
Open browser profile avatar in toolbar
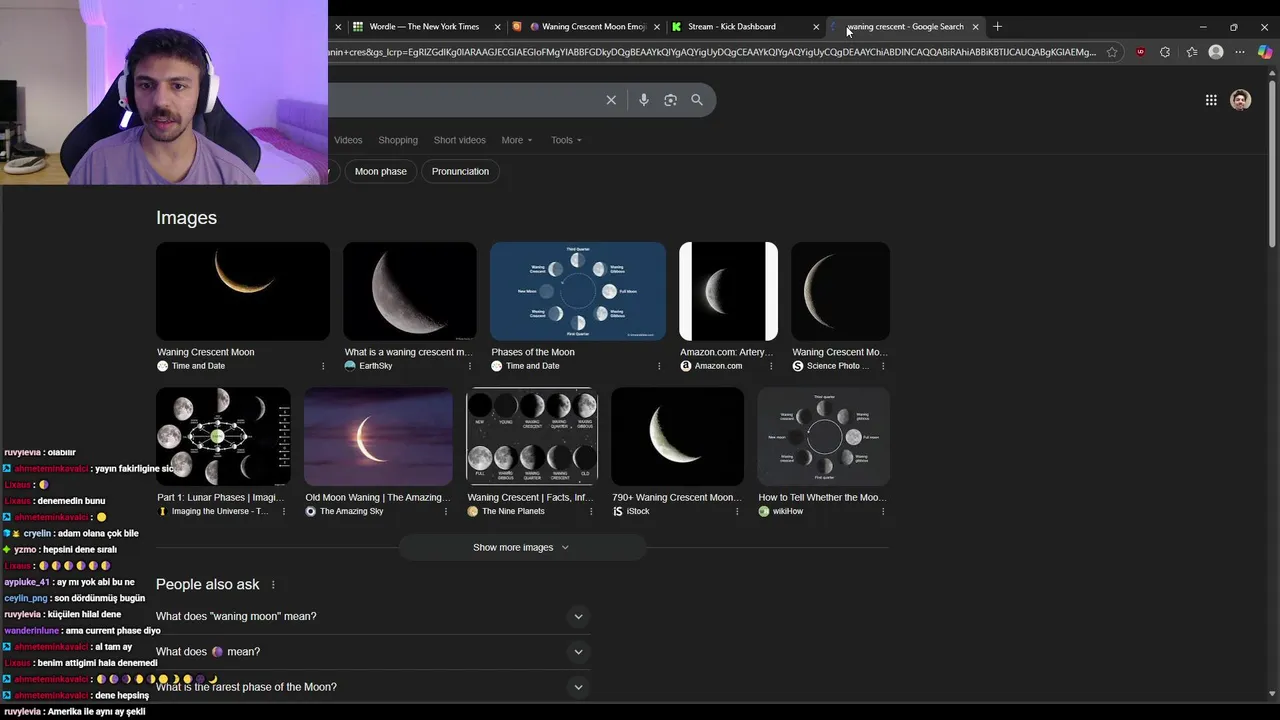[x=1216, y=52]
